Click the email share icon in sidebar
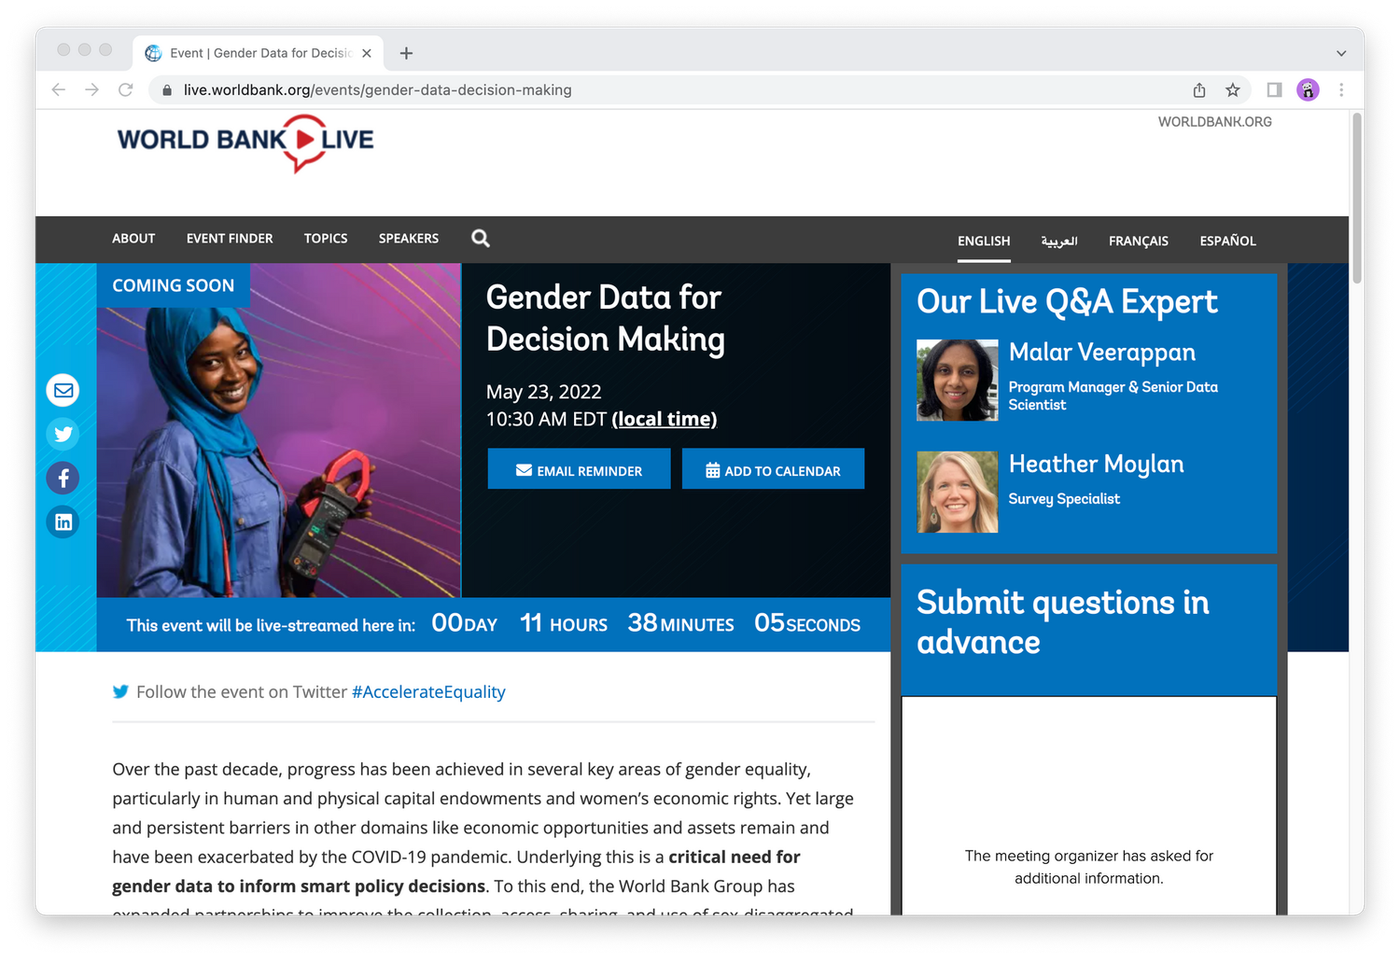Viewport: 1400px width, 959px height. [x=63, y=390]
